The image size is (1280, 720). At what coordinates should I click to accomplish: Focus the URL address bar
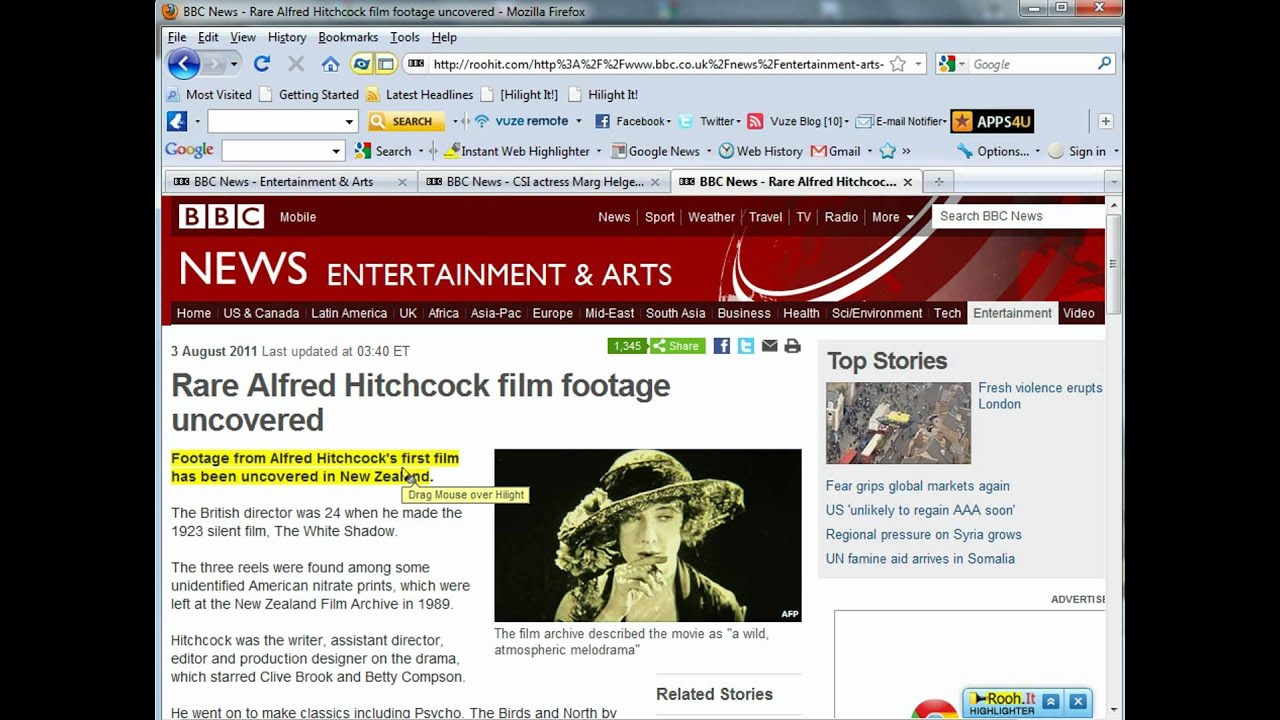[659, 64]
